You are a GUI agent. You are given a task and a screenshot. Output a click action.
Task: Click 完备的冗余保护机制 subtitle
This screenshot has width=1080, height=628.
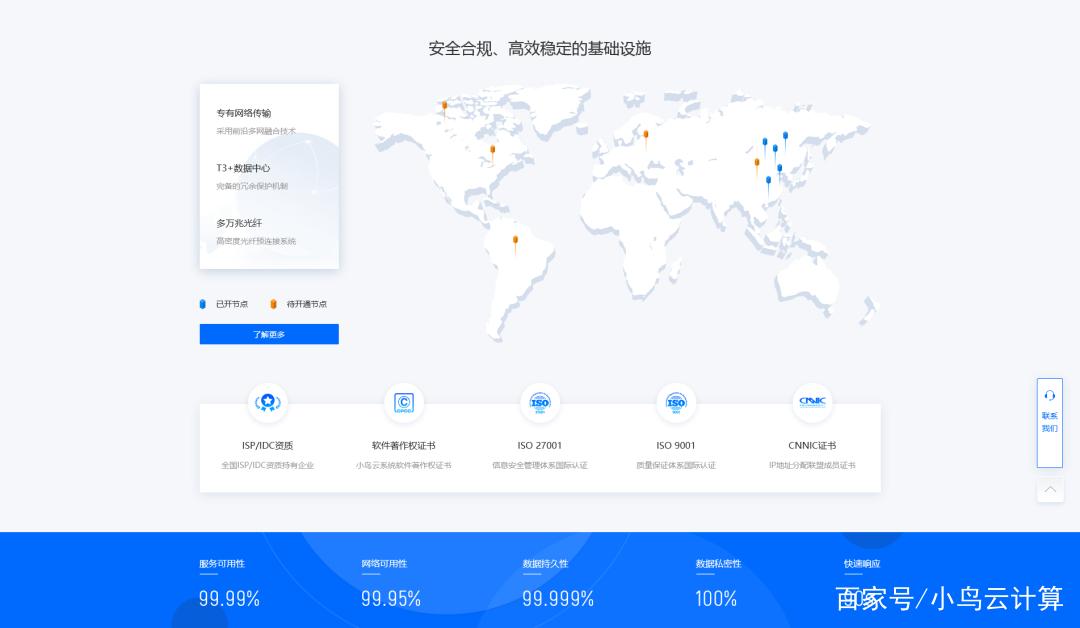252,186
